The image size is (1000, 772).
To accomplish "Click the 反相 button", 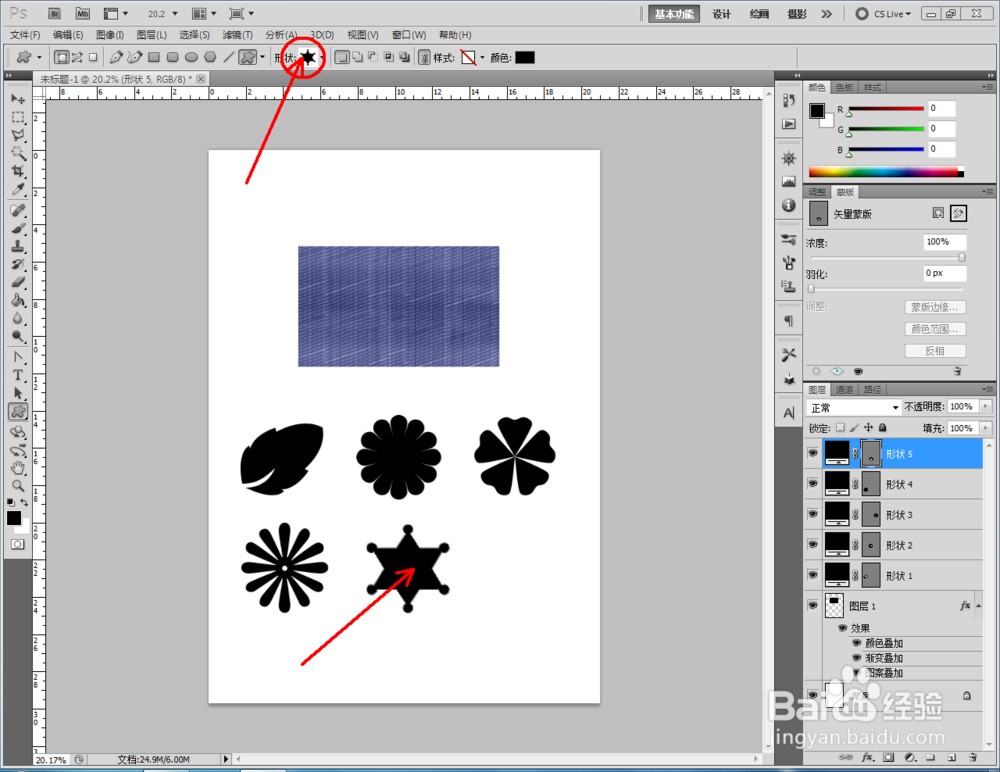I will point(935,351).
